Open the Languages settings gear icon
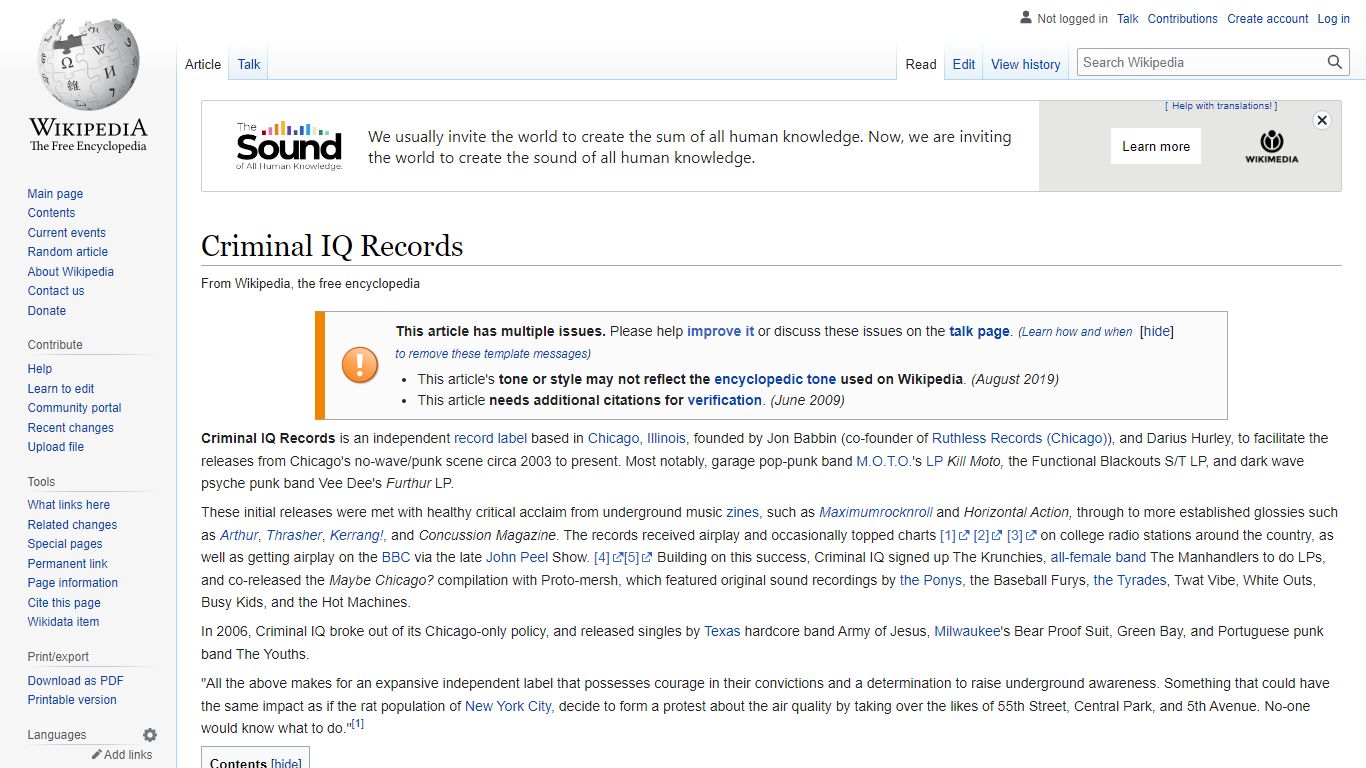This screenshot has height=768, width=1366. (150, 735)
